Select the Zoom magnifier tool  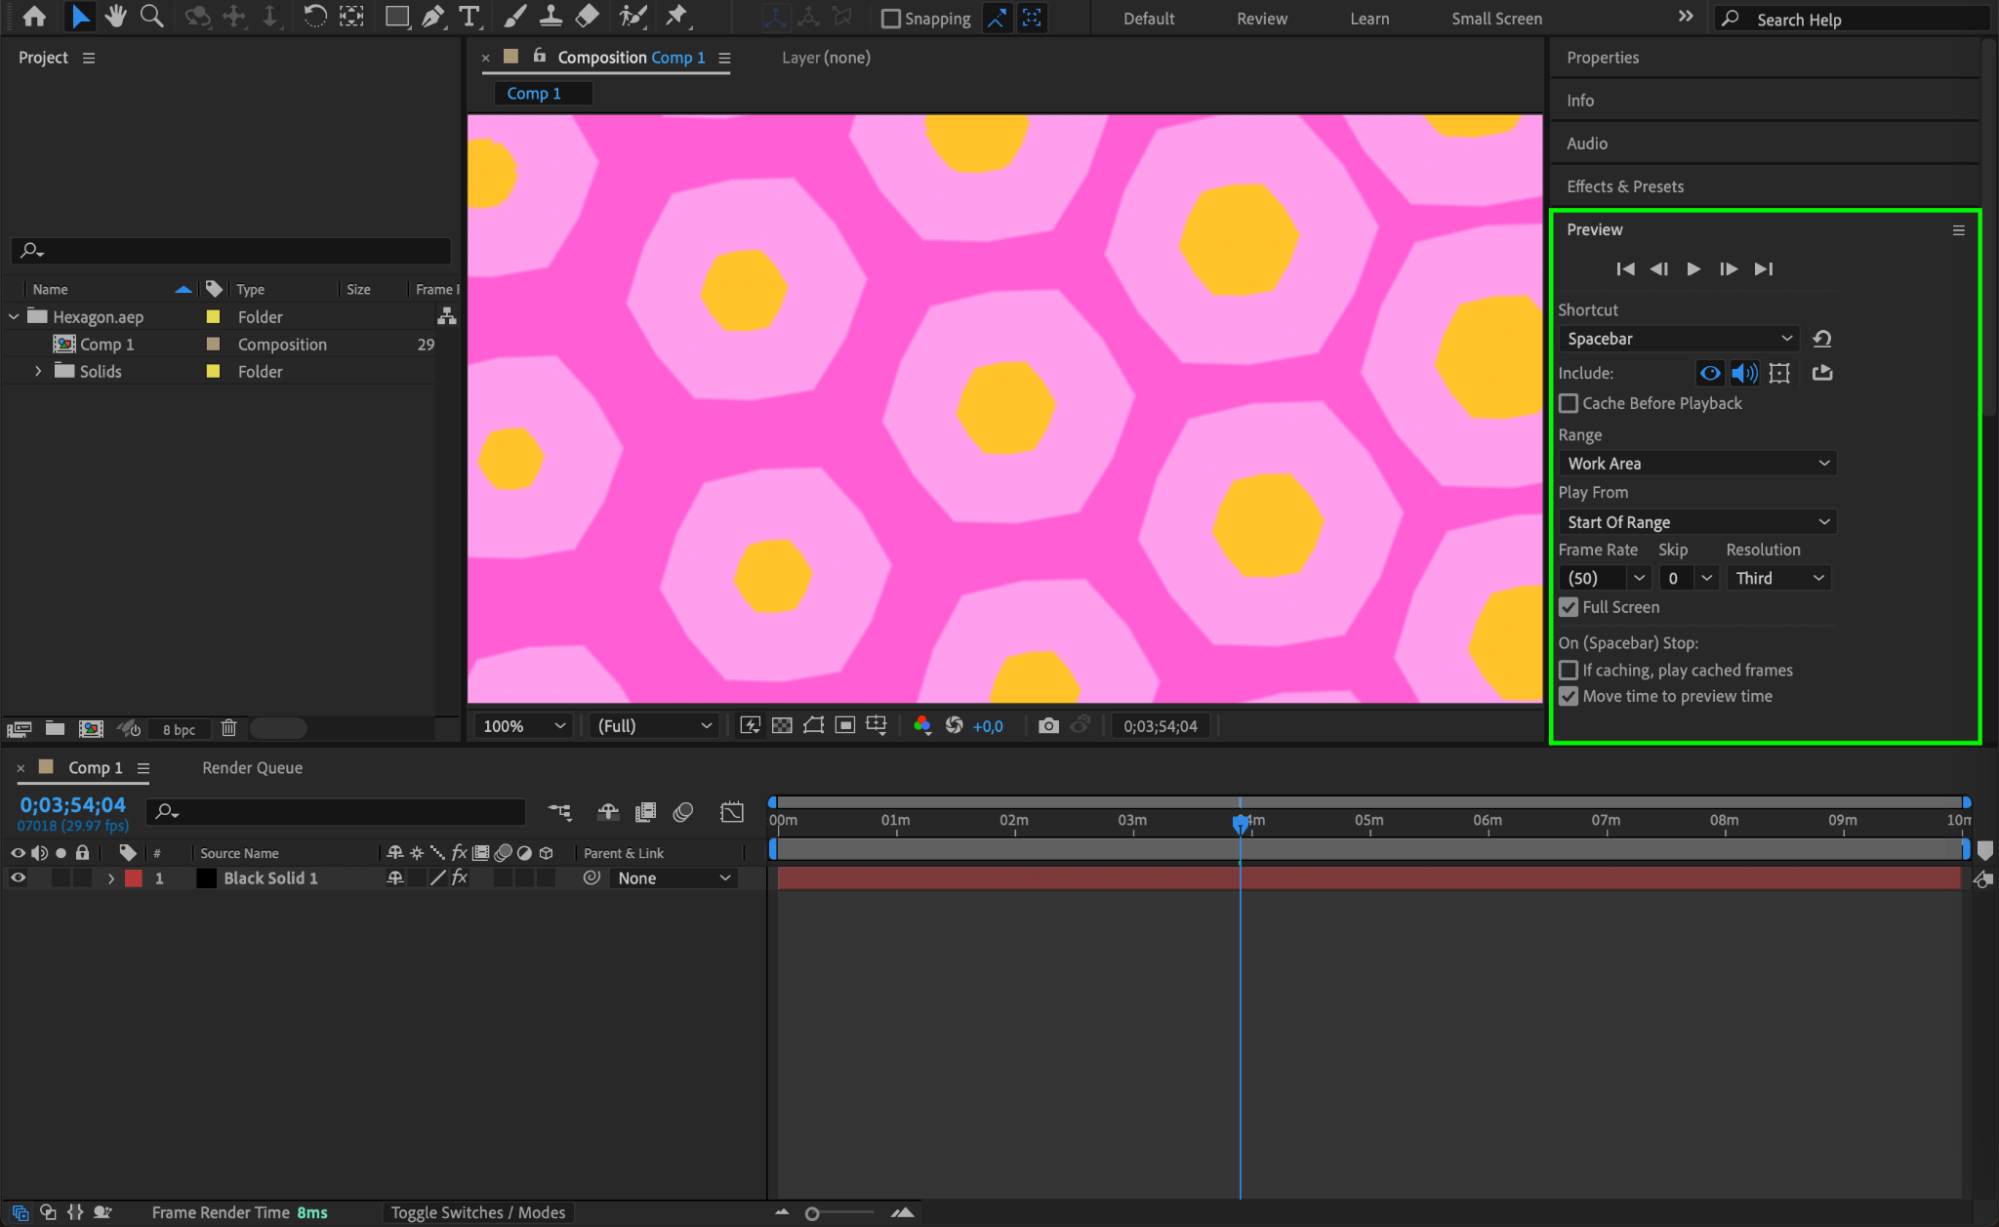tap(151, 16)
